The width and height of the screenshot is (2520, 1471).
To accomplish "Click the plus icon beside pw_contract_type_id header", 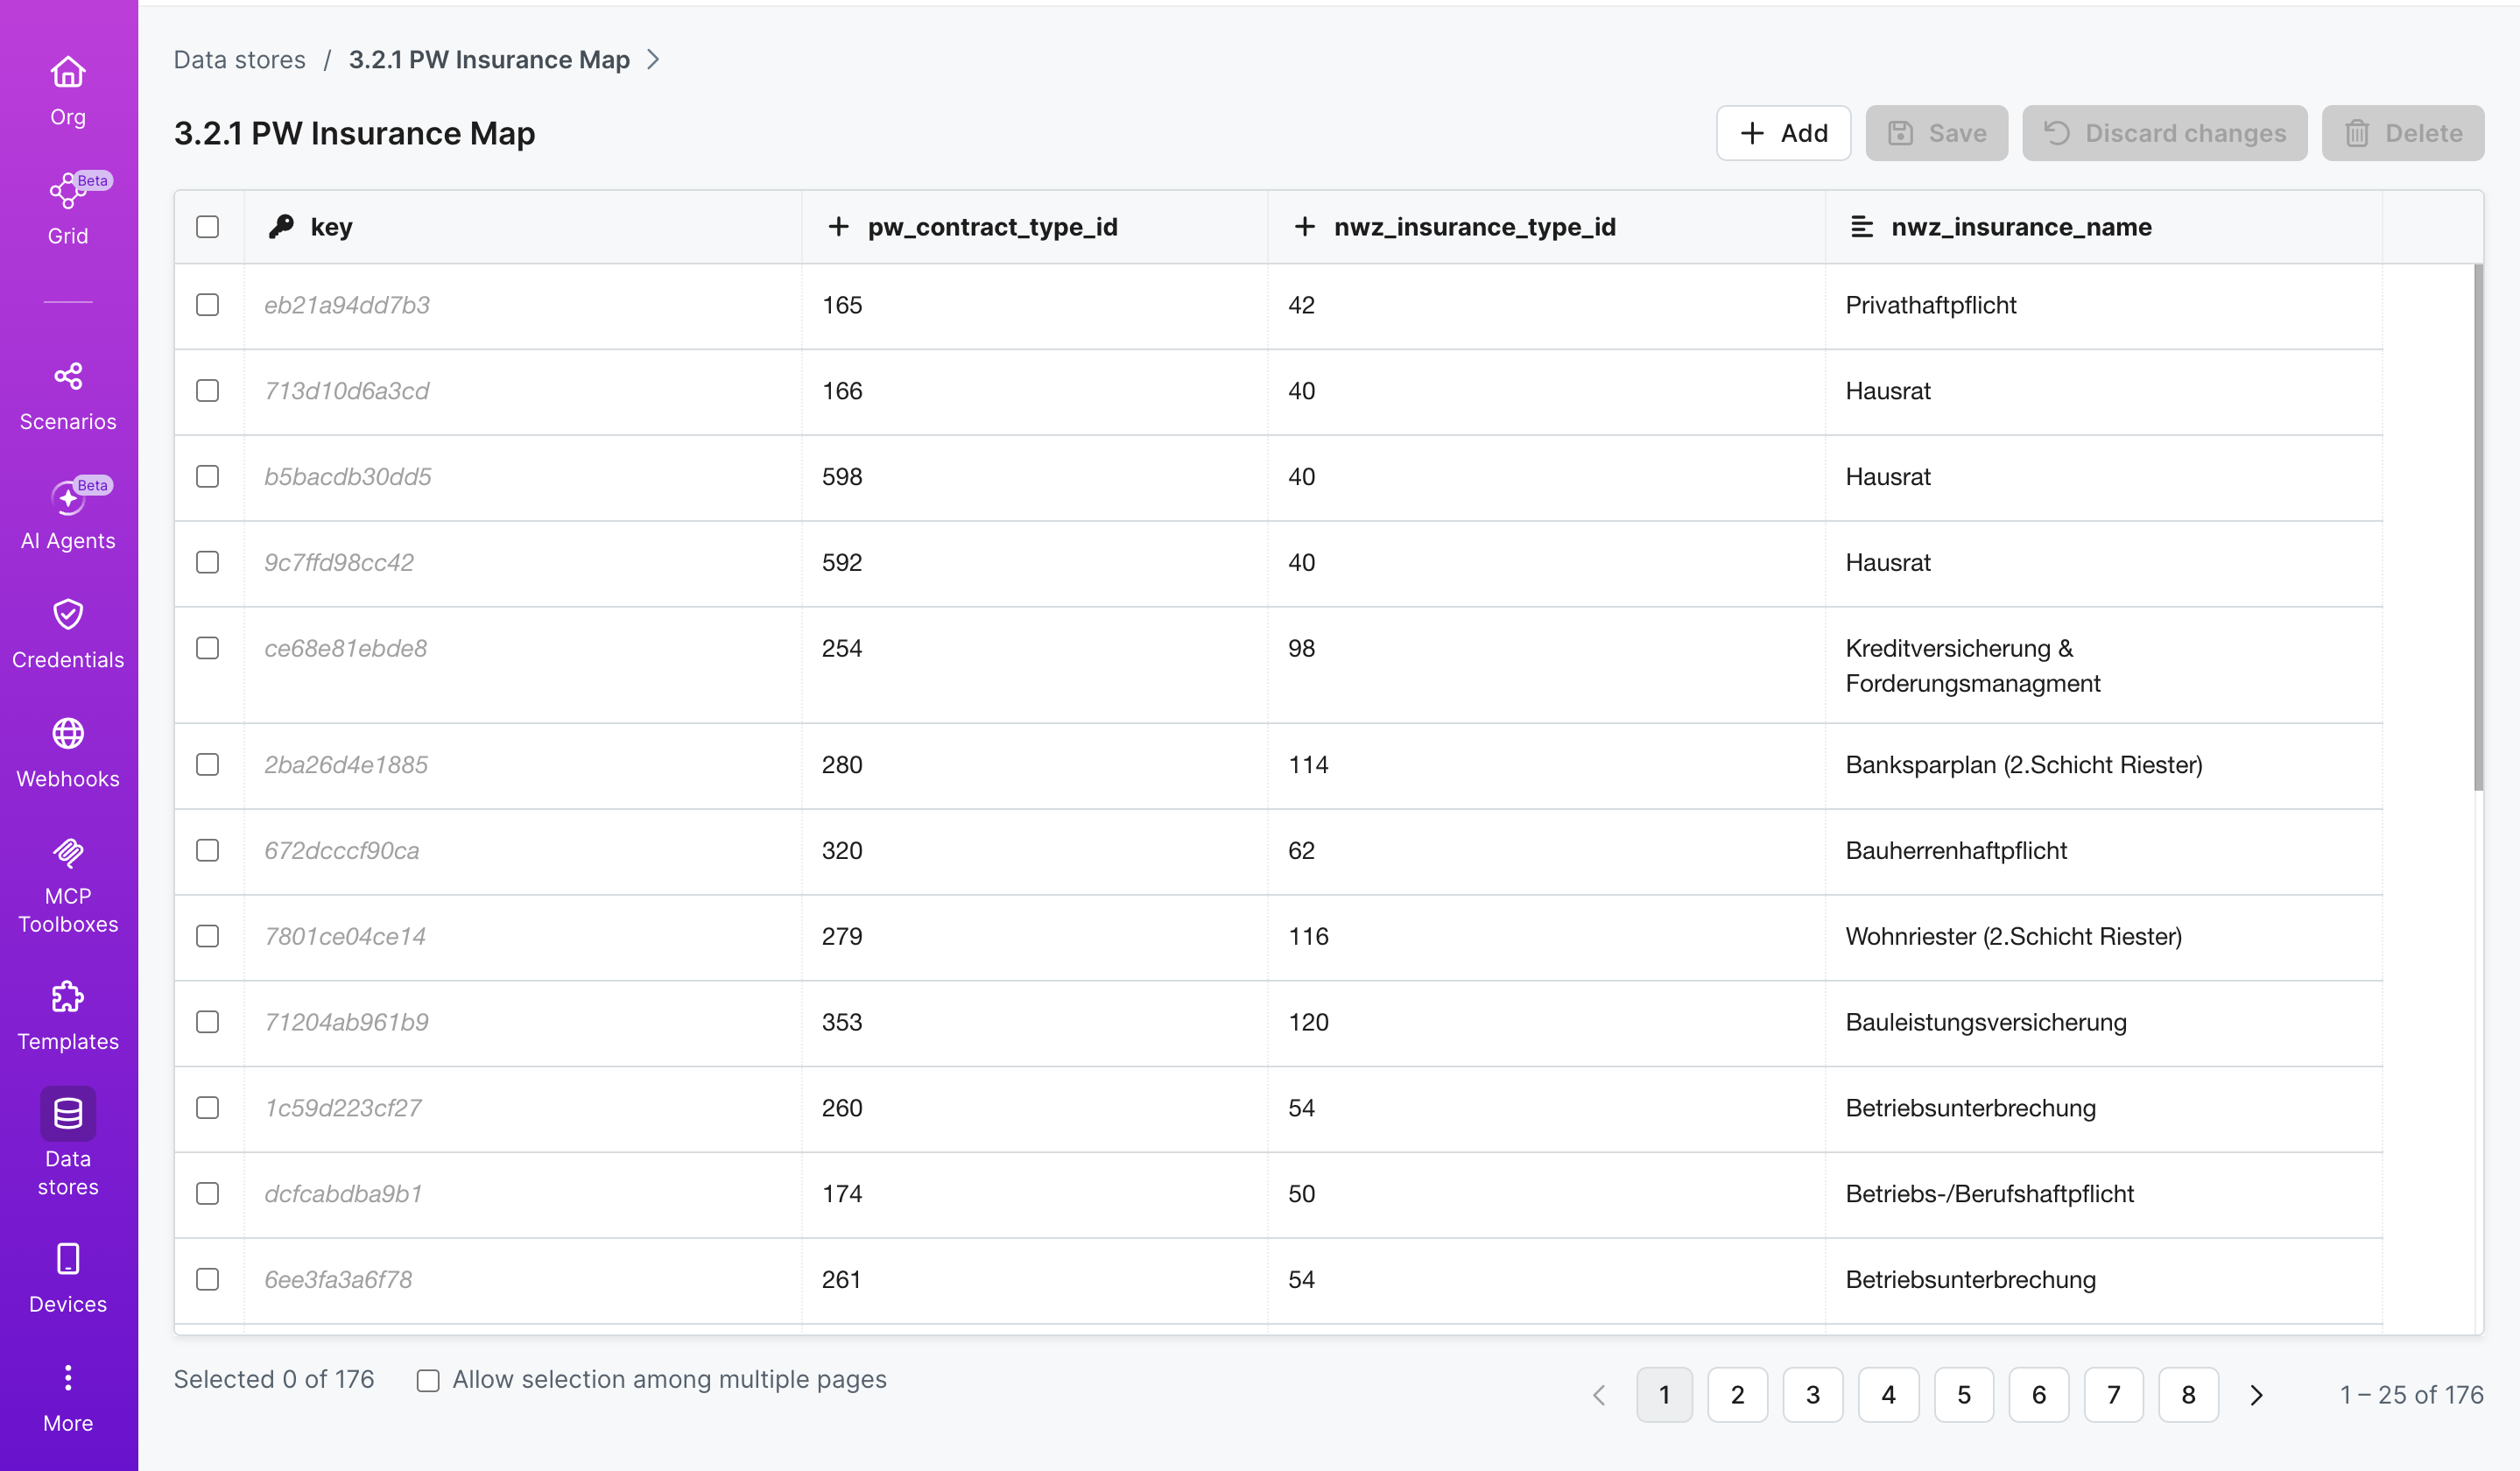I will tap(838, 227).
